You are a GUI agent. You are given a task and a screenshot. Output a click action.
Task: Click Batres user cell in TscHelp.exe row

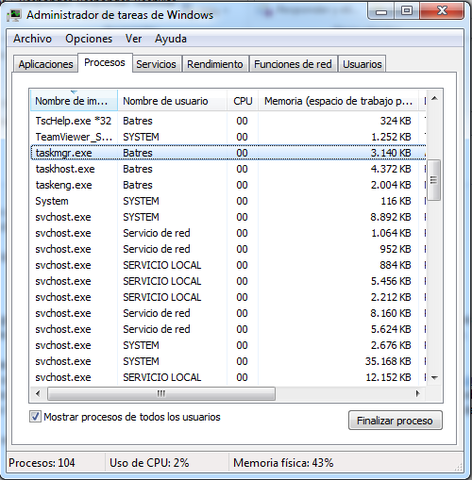[138, 121]
